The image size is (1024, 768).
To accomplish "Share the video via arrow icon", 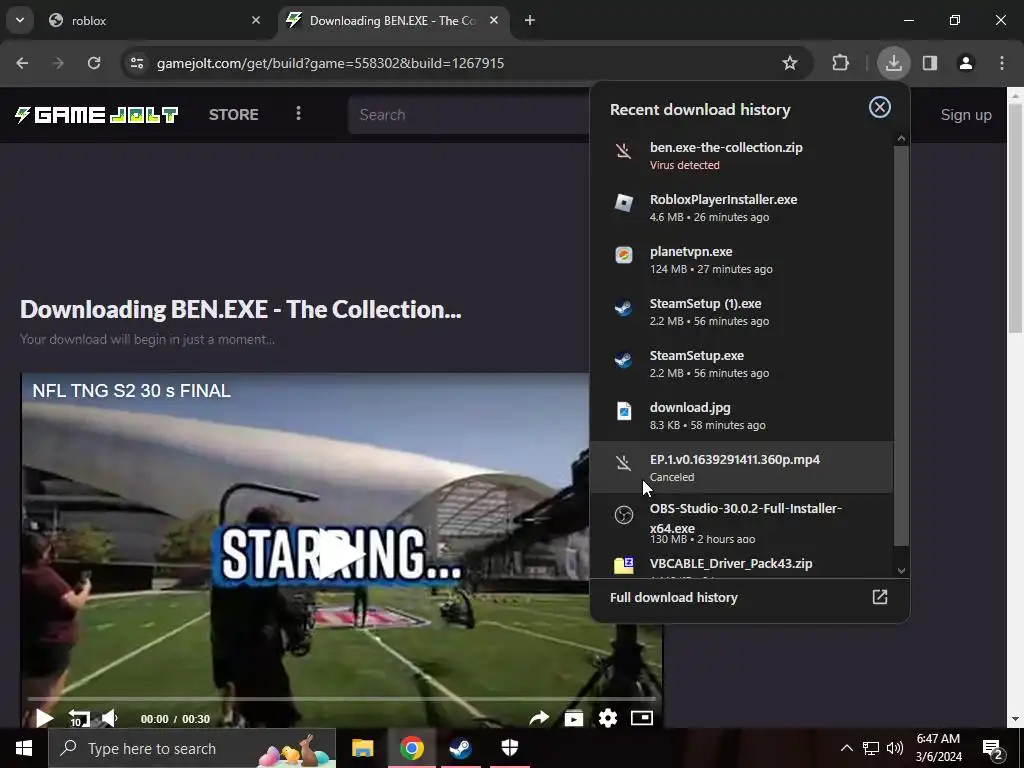I will (x=539, y=718).
